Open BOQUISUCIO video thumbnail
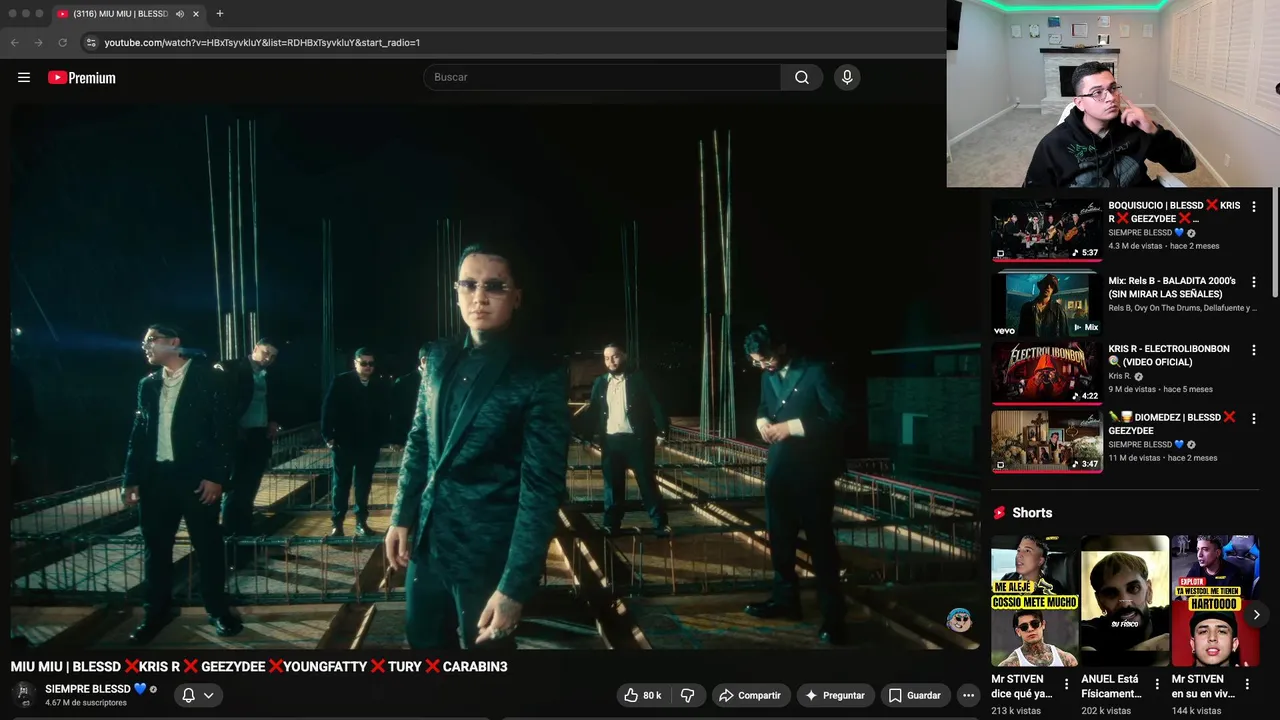 click(1046, 229)
